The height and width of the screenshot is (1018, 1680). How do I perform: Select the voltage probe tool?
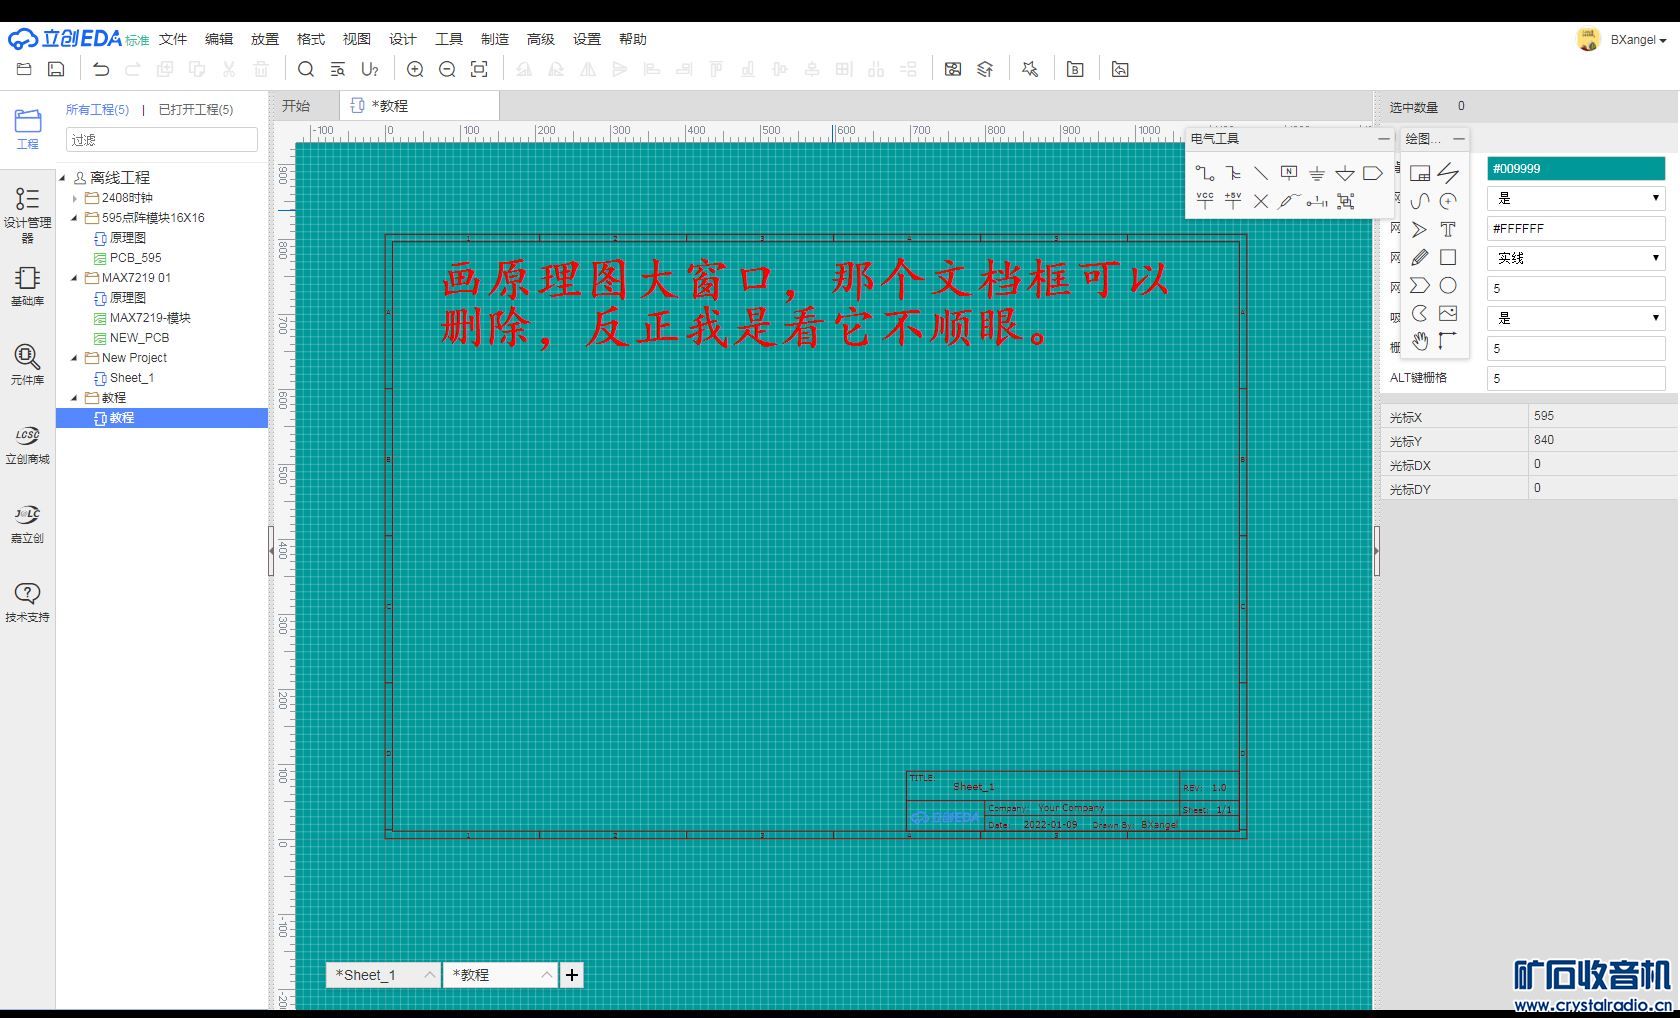point(1289,201)
